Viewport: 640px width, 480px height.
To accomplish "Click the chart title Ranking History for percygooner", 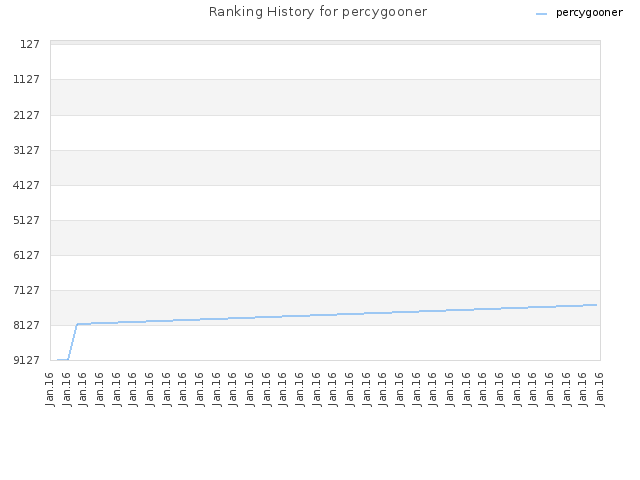I will coord(318,12).
